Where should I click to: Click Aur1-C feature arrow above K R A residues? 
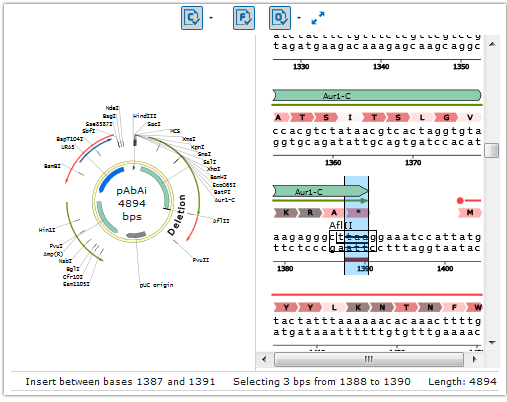320,192
